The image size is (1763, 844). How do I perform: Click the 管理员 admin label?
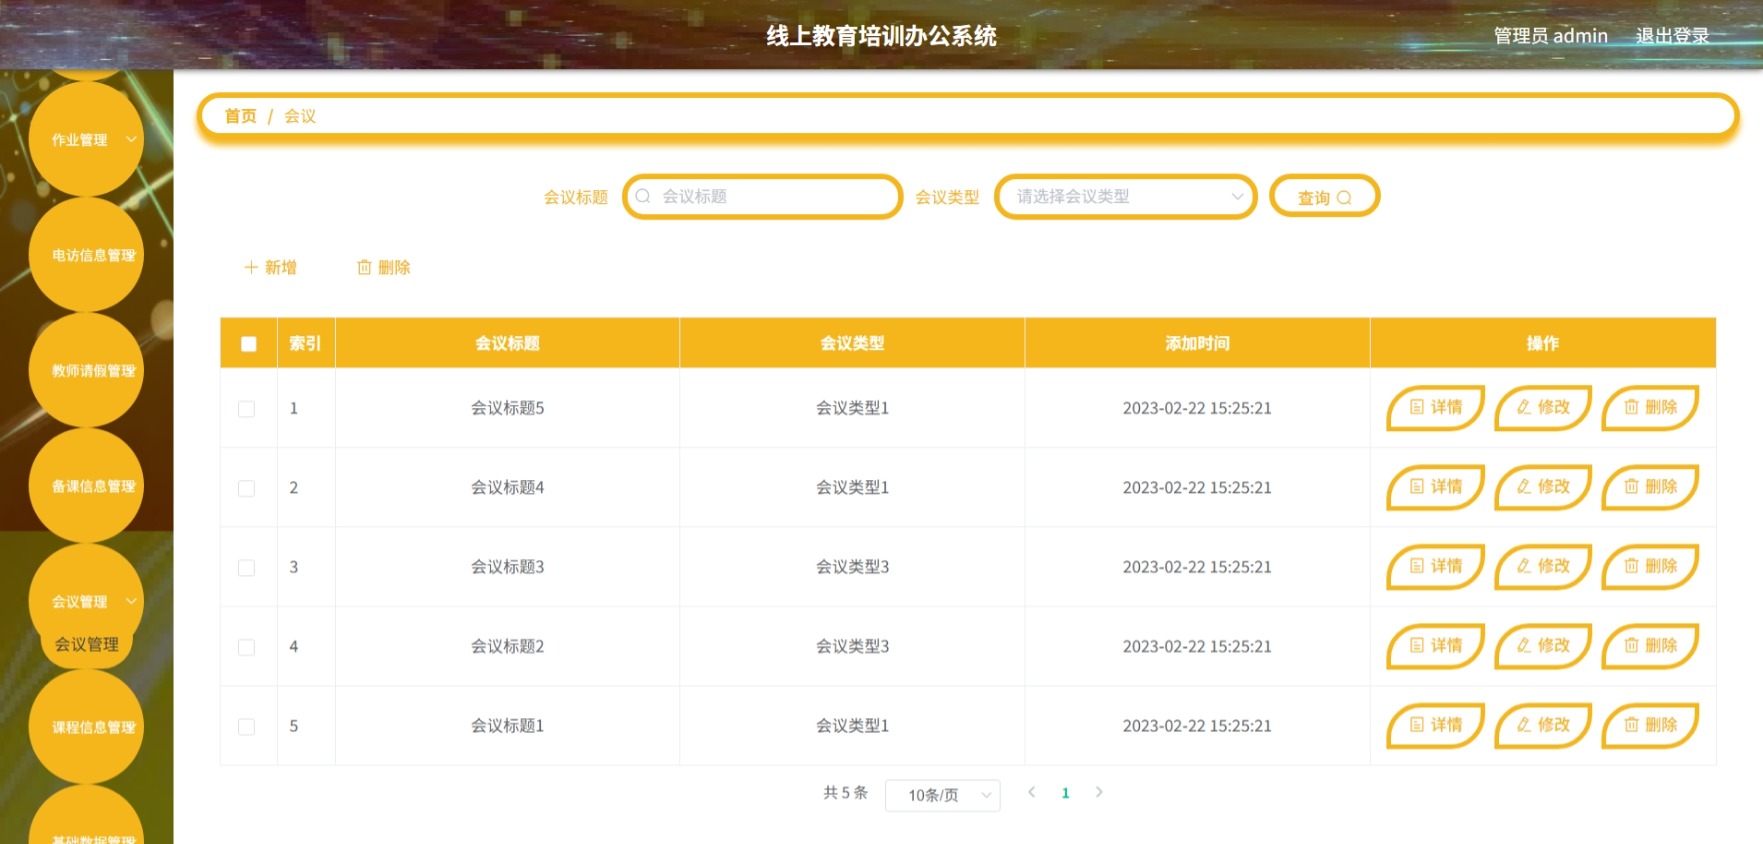point(1550,36)
